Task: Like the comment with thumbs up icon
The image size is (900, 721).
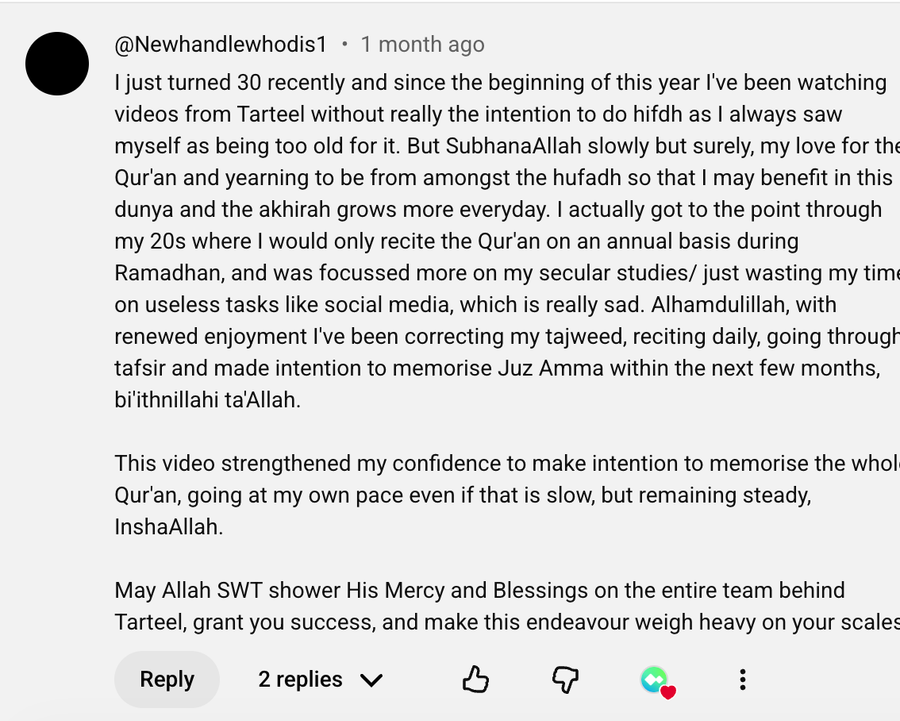Action: coord(475,680)
